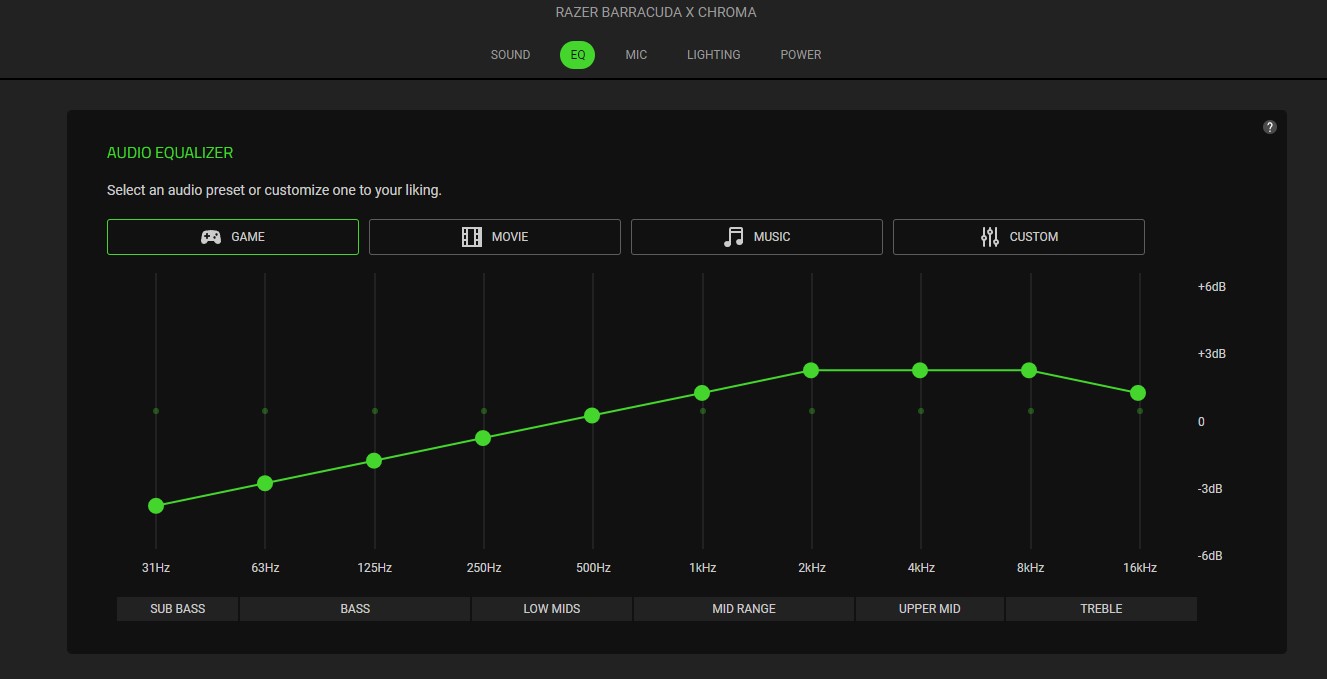This screenshot has height=679, width=1327.
Task: Click the +3dB scale label
Action: (1212, 354)
